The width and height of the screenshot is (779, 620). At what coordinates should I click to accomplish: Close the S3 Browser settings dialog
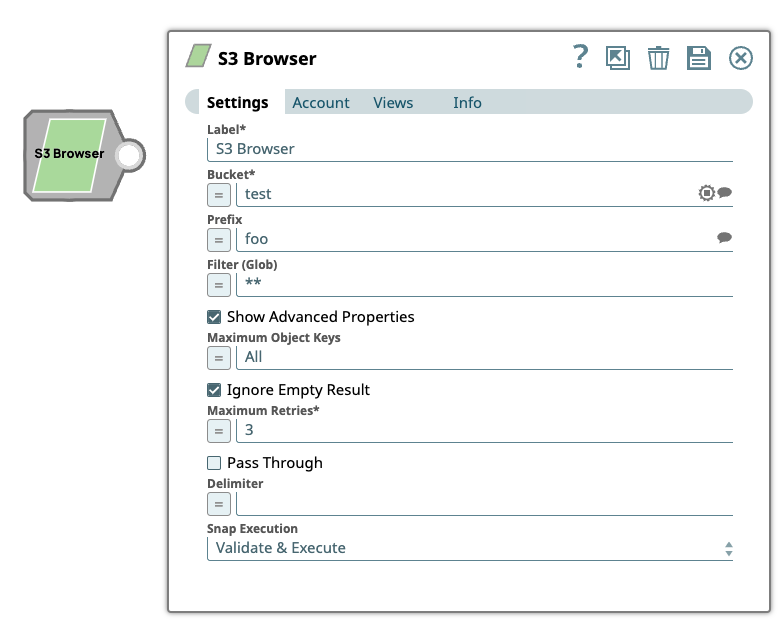(740, 58)
